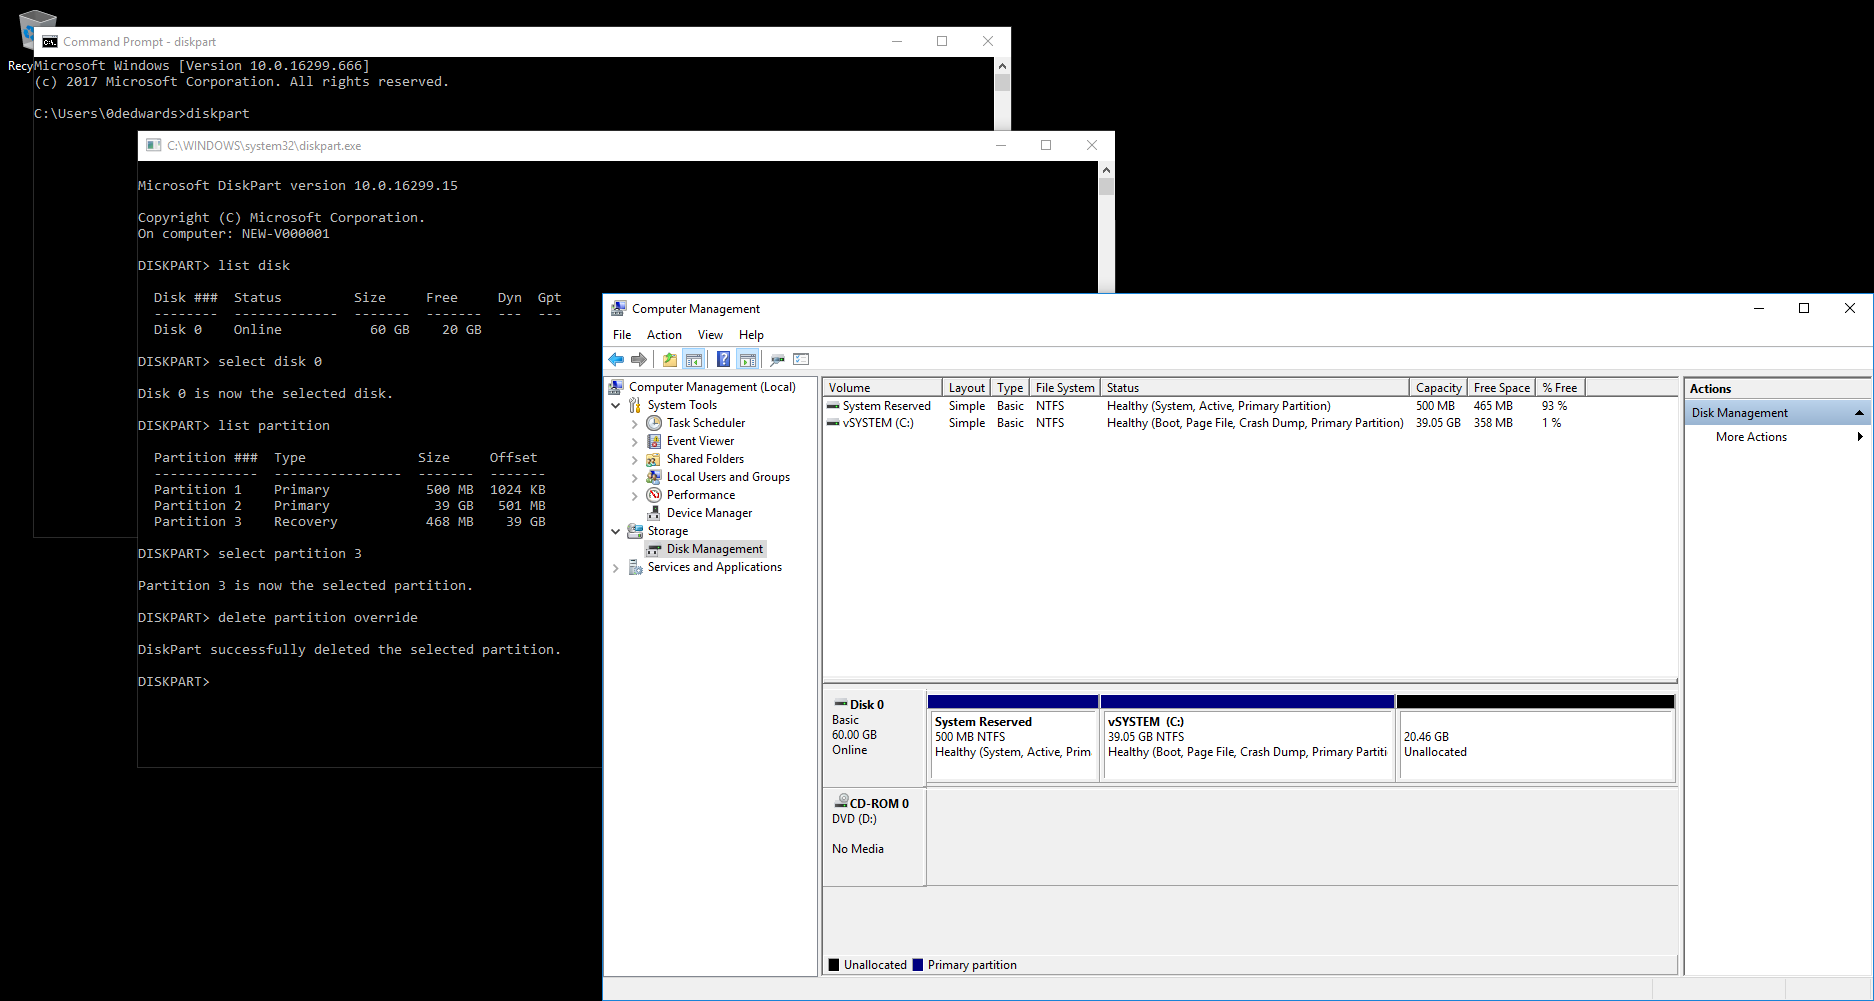Open the View menu
Image resolution: width=1874 pixels, height=1001 pixels.
coord(710,335)
